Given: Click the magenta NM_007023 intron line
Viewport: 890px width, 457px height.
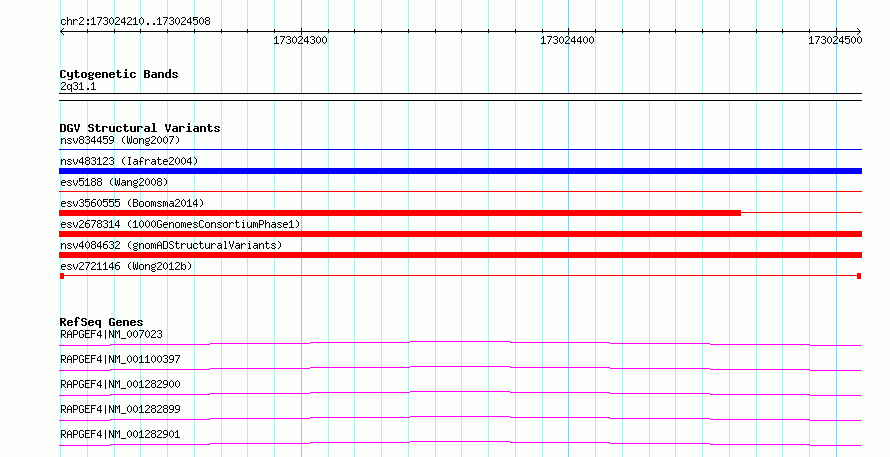Looking at the screenshot, I should [x=460, y=343].
